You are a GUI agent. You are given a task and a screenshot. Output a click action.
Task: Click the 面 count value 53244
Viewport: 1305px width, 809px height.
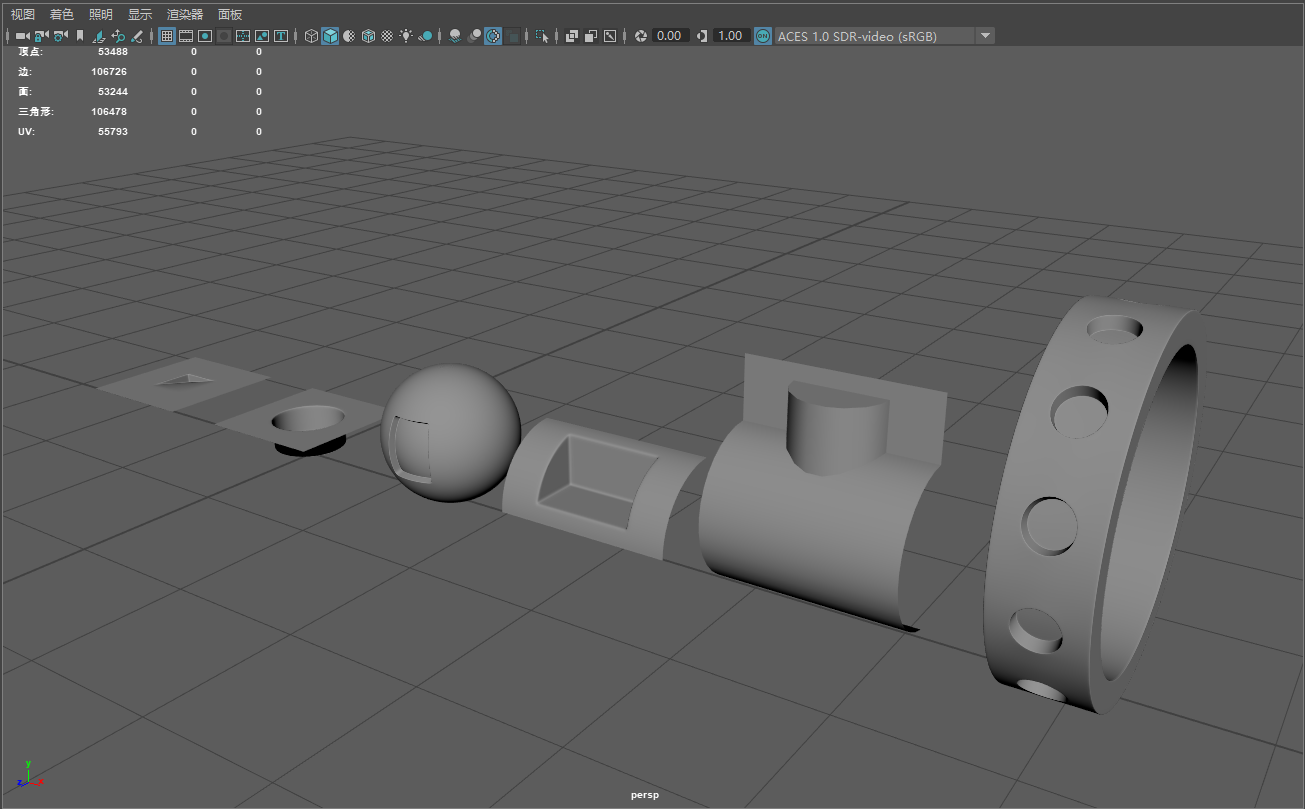[x=113, y=92]
